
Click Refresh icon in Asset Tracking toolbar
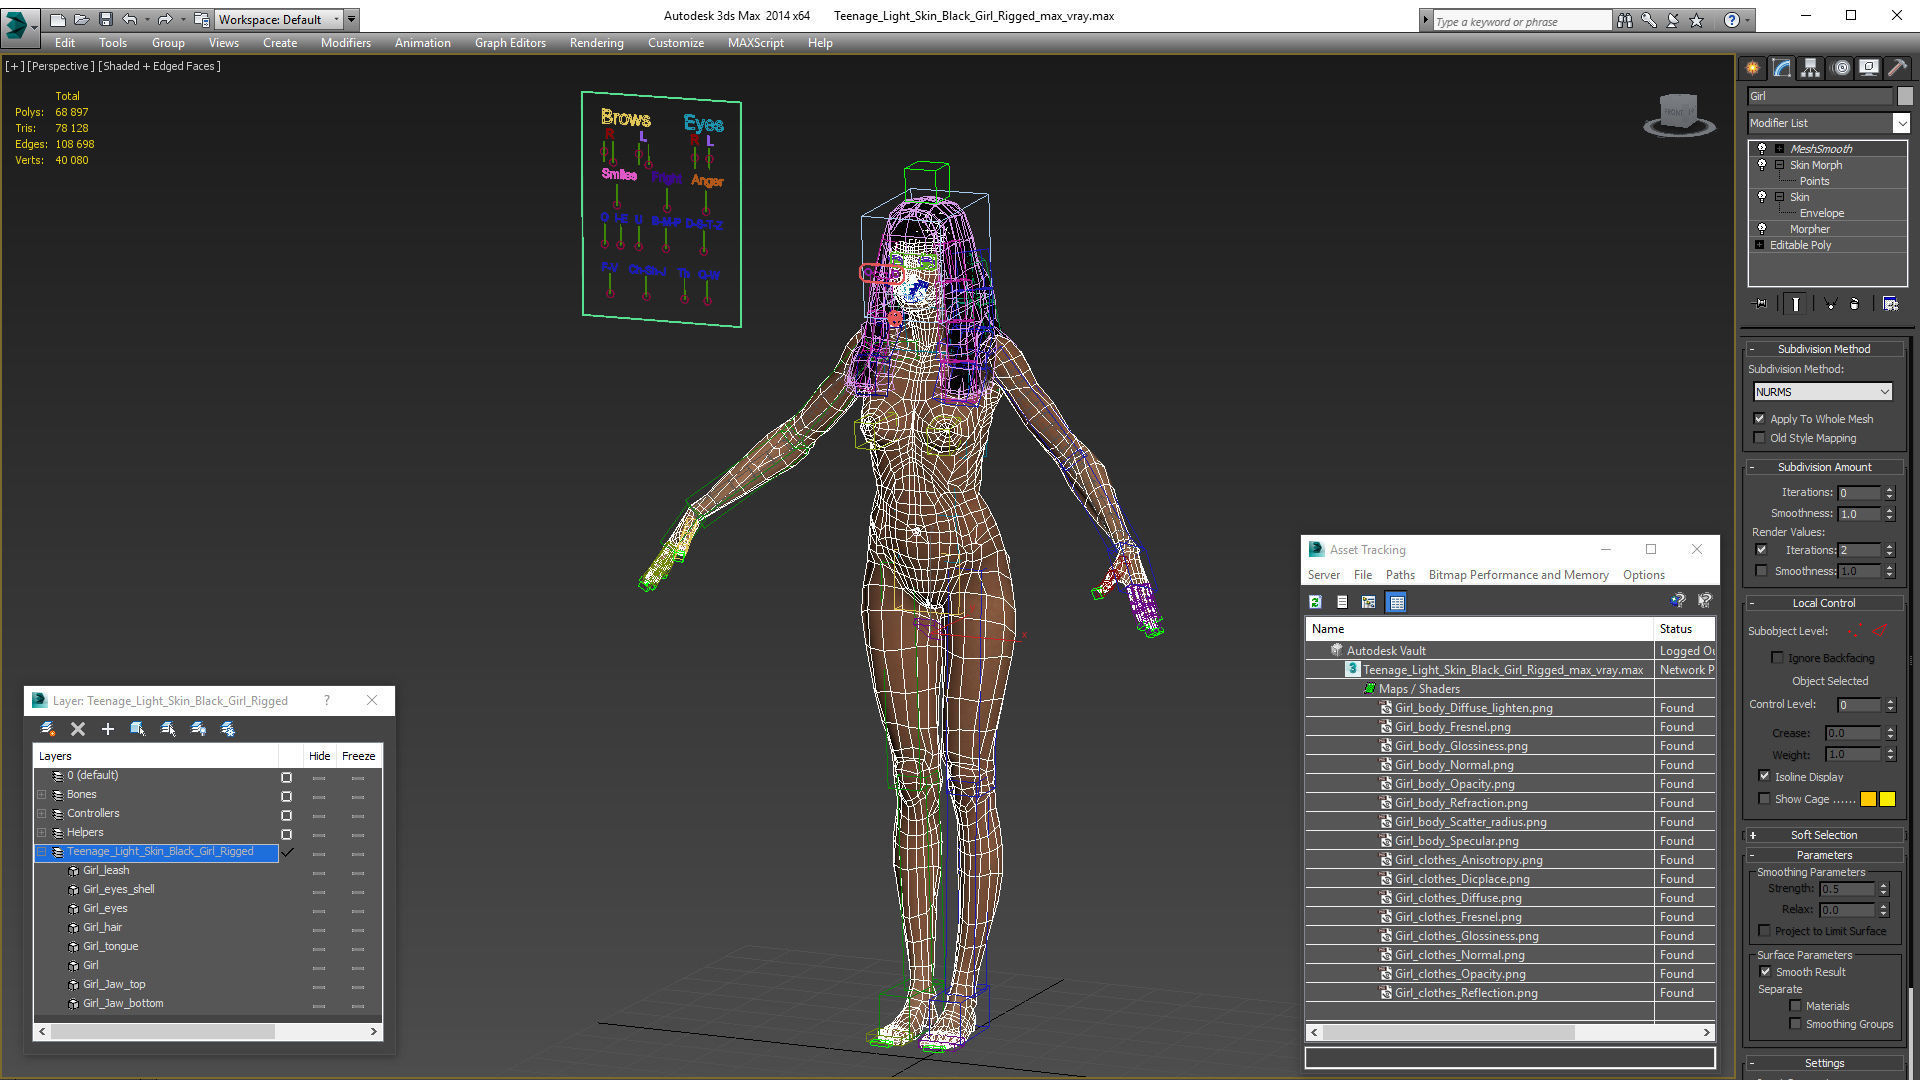click(1315, 602)
